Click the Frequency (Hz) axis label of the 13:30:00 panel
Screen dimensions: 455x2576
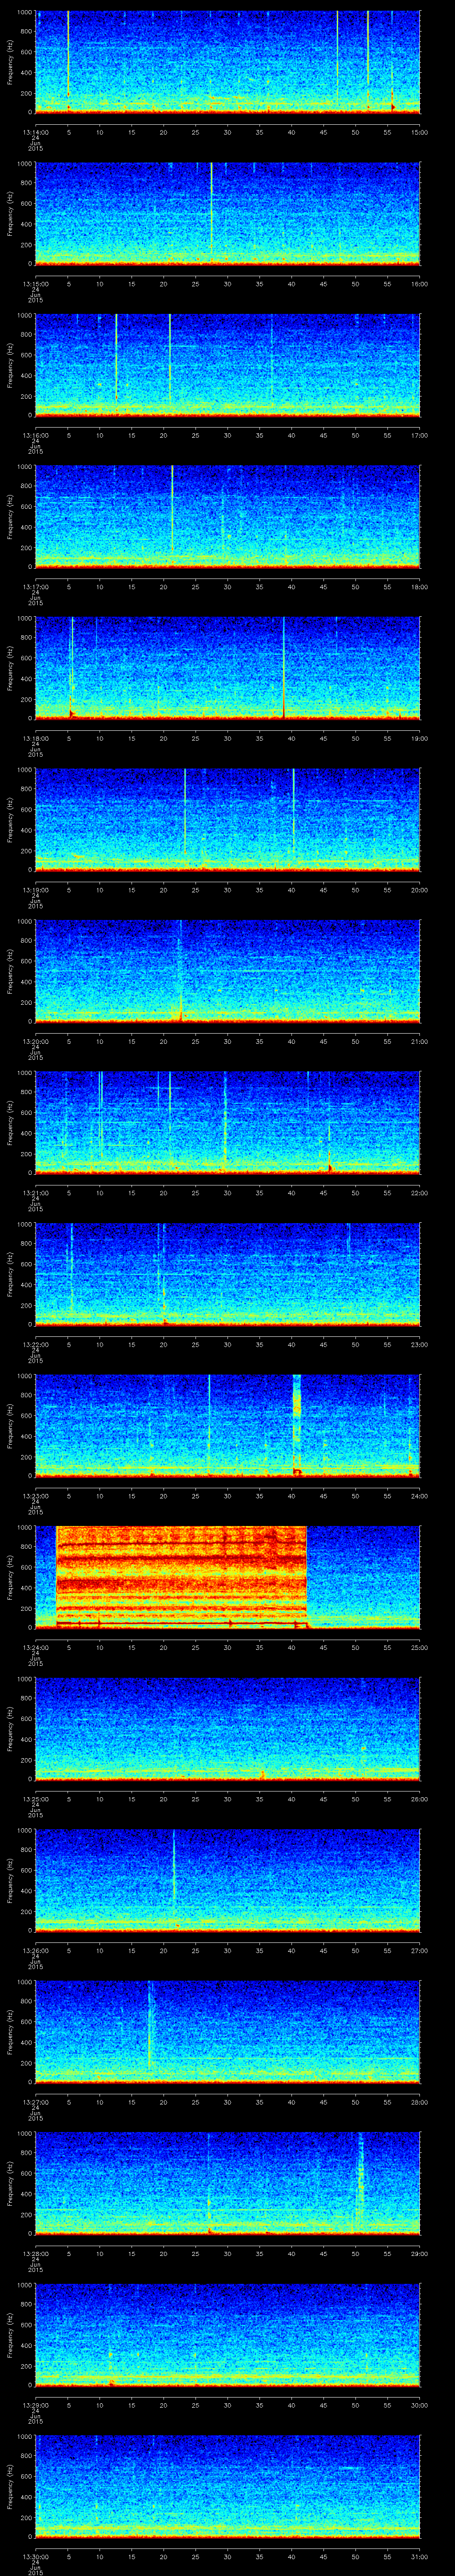pyautogui.click(x=10, y=2486)
